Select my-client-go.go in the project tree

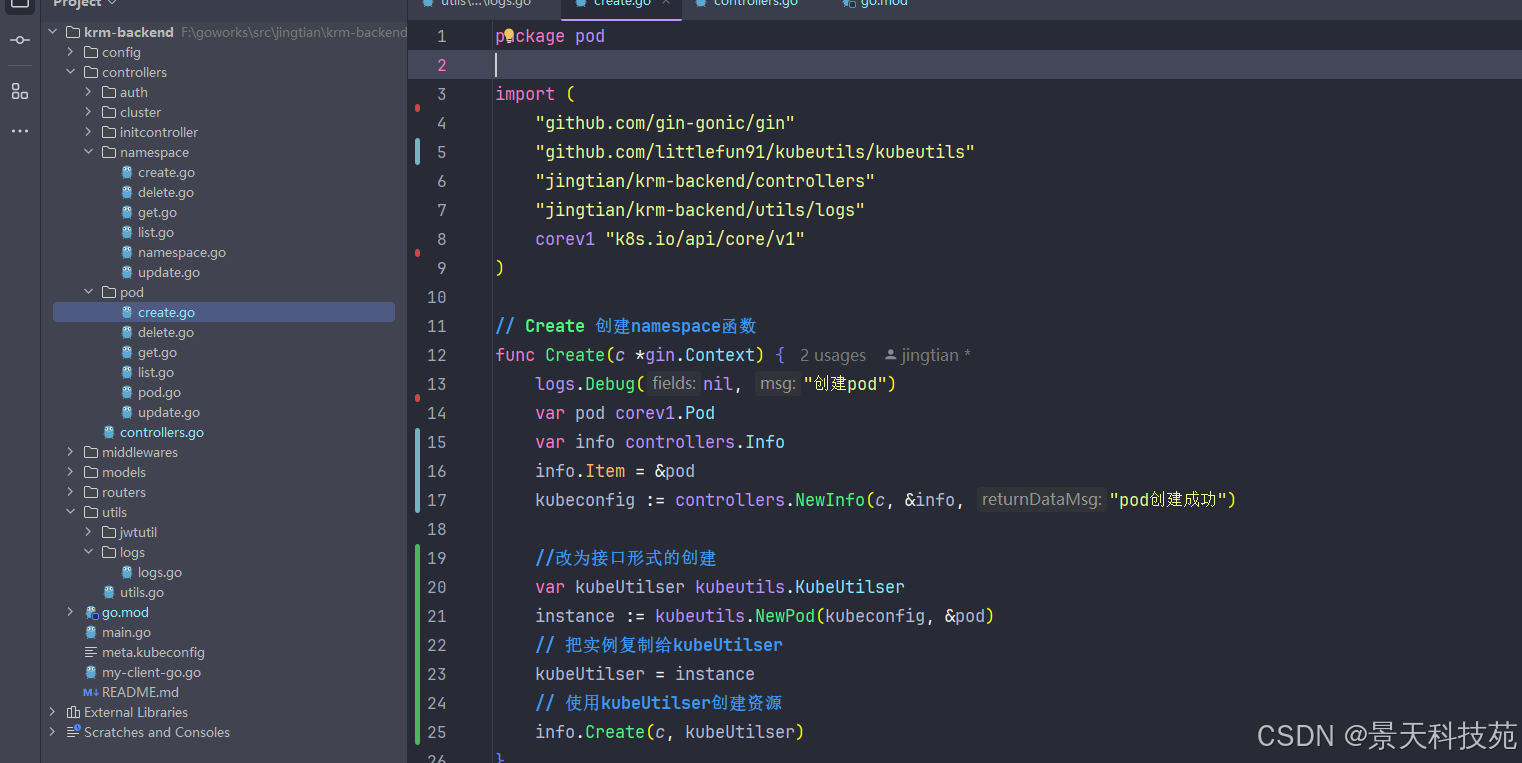click(x=151, y=672)
